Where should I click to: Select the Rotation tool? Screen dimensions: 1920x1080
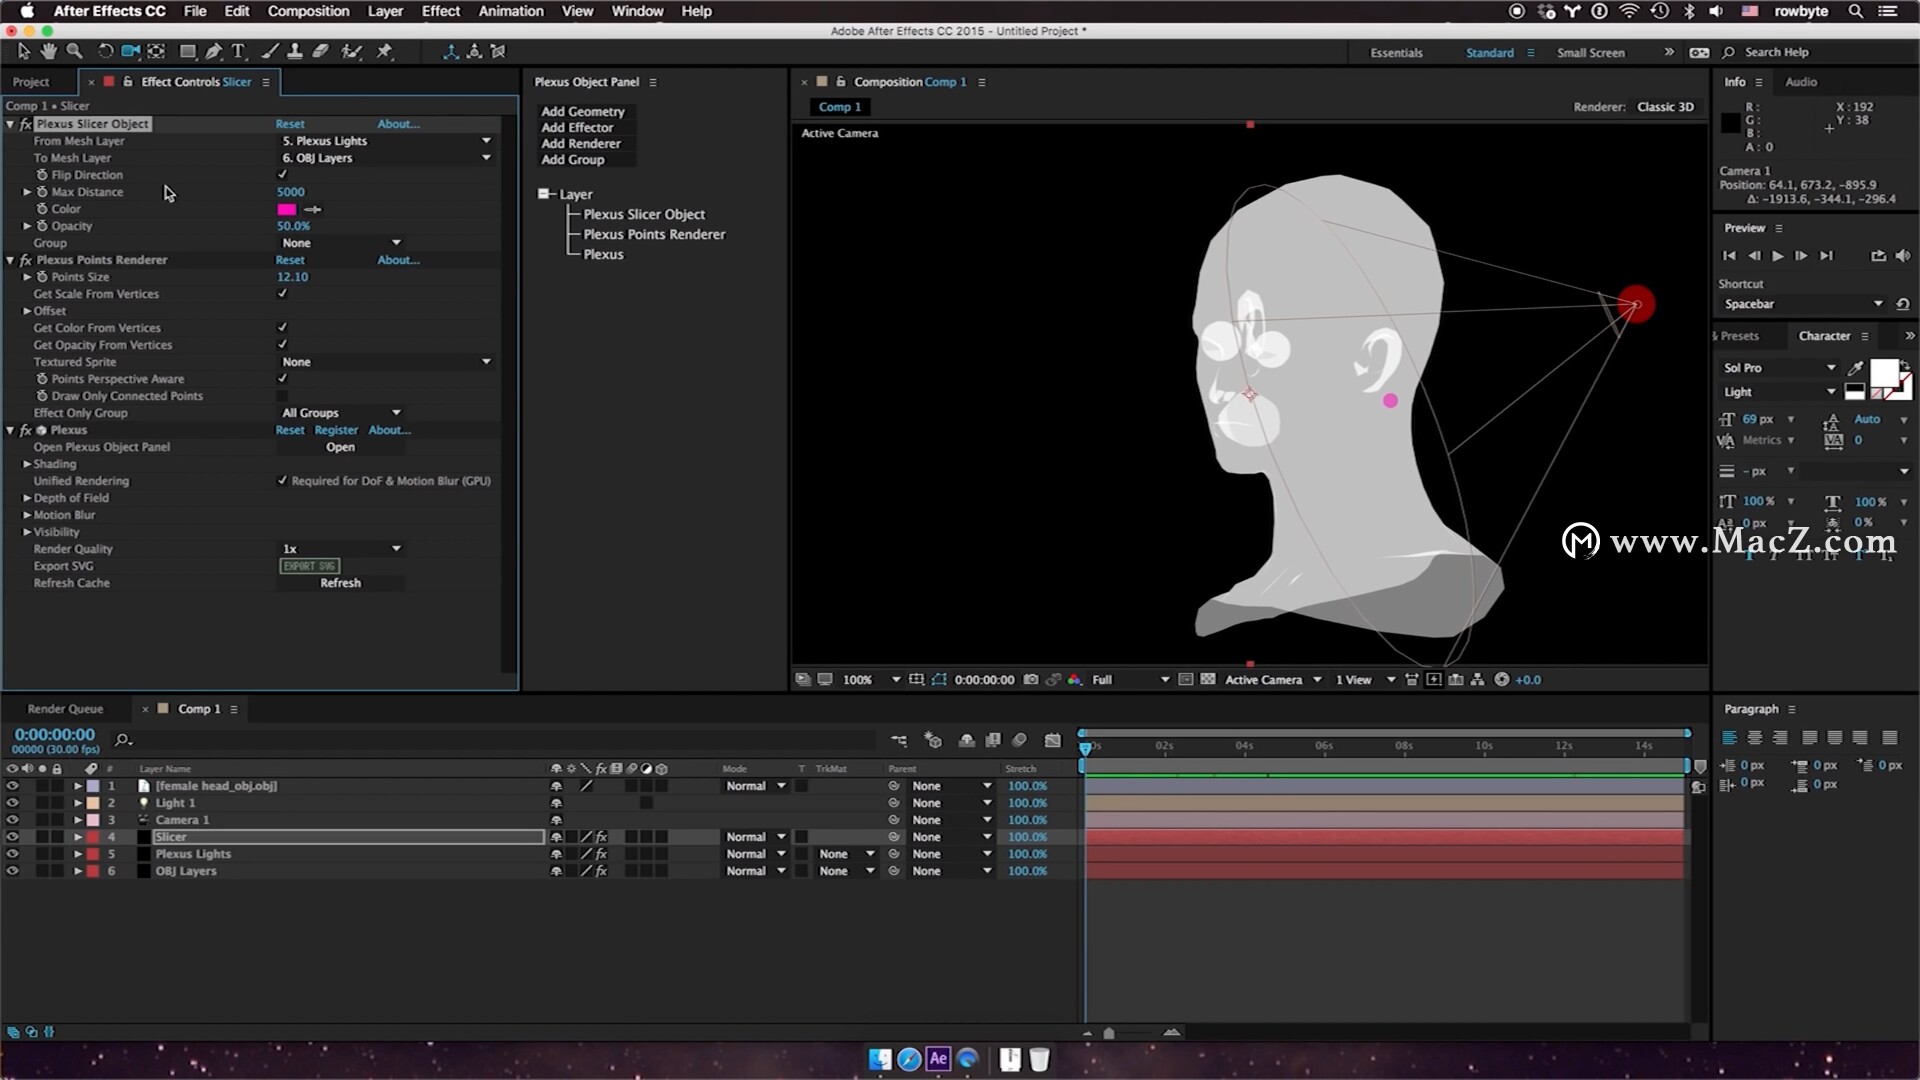(105, 51)
